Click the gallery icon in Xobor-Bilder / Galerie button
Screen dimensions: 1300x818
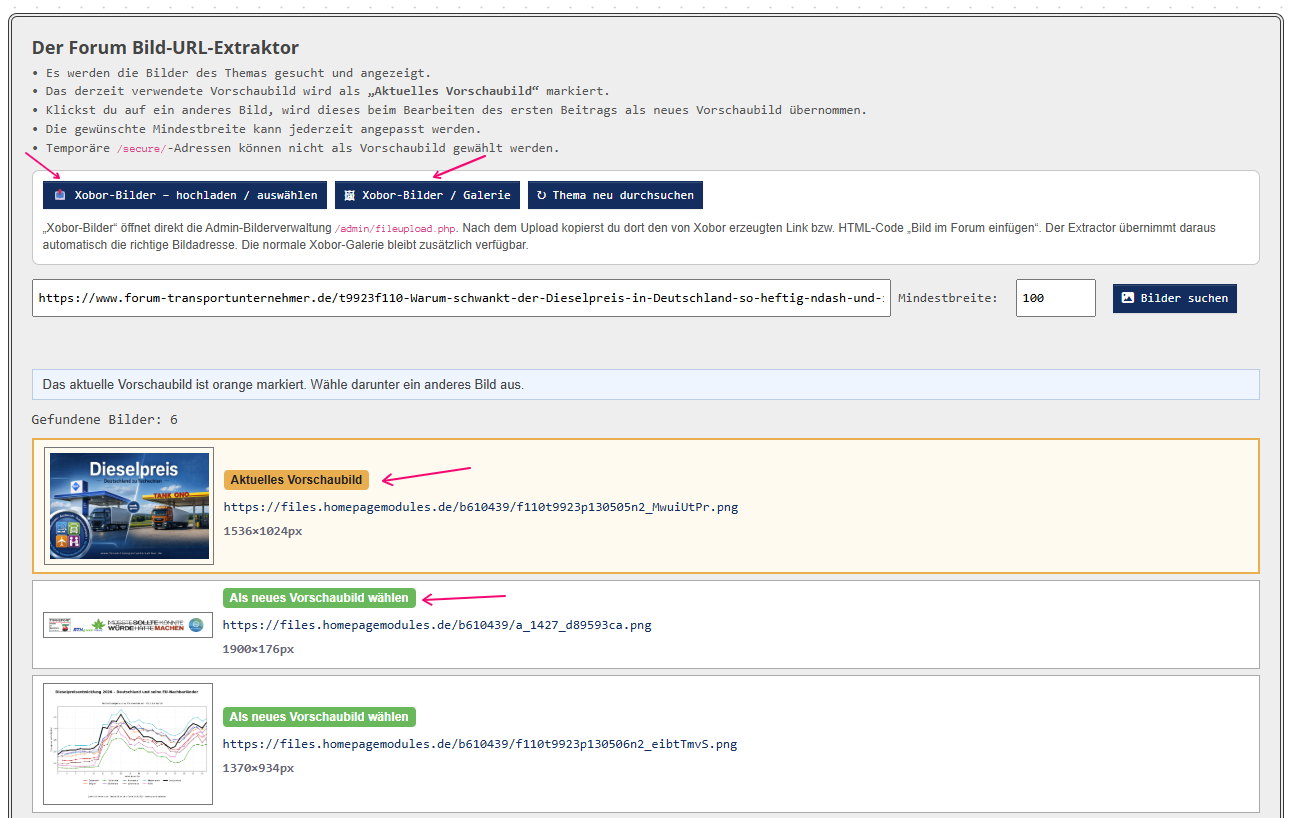click(349, 195)
